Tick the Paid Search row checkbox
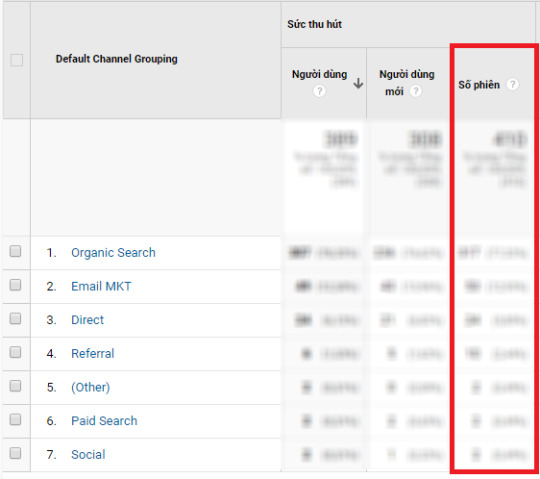This screenshot has height=479, width=540. tap(15, 419)
